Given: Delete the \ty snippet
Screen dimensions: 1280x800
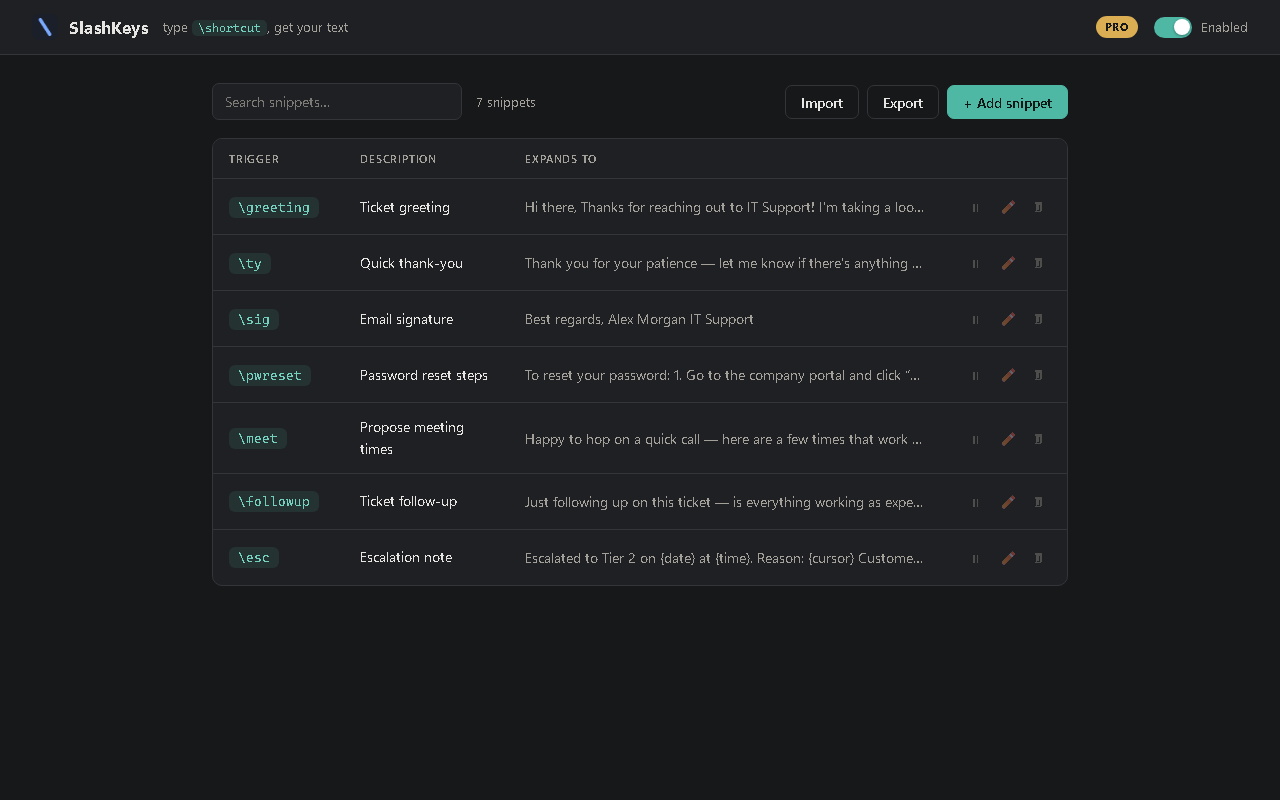Looking at the screenshot, I should coord(1038,263).
